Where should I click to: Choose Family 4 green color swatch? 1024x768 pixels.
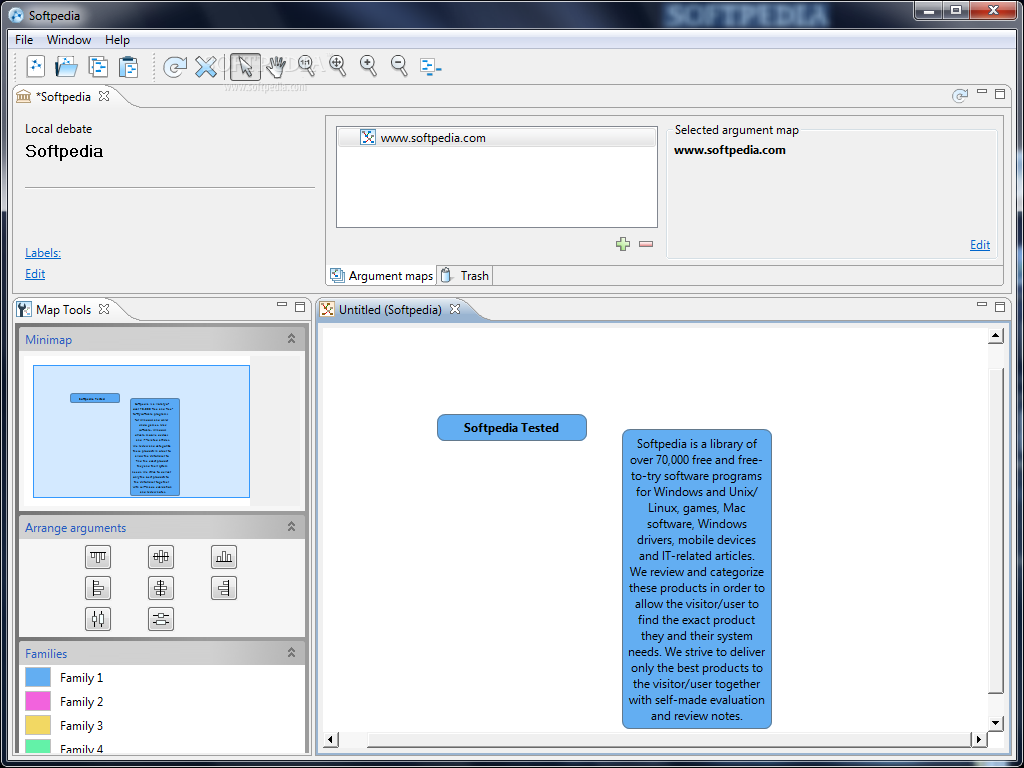click(38, 746)
